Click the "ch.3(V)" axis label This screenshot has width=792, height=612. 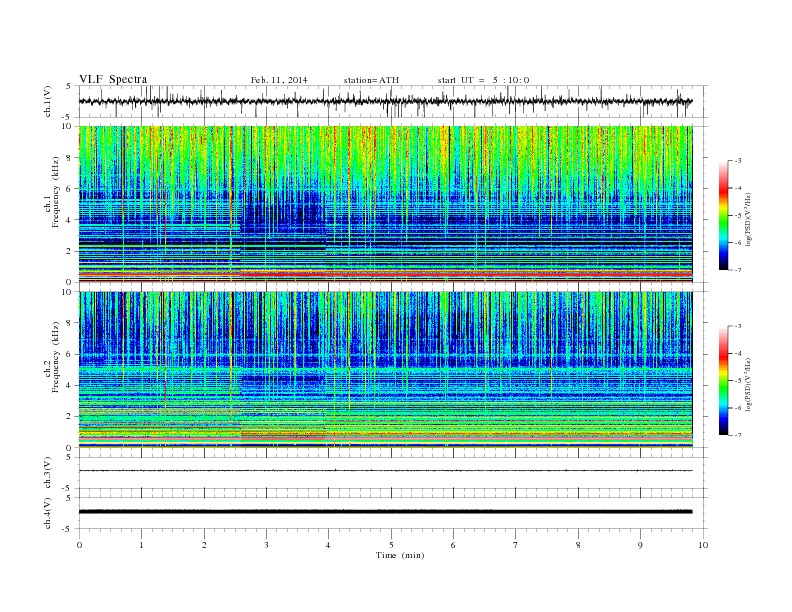(x=48, y=473)
